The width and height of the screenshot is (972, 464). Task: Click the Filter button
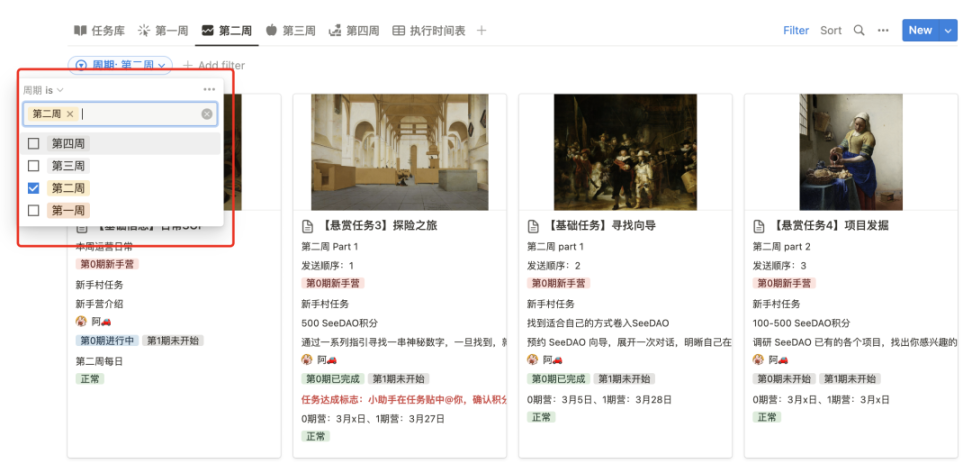click(796, 30)
